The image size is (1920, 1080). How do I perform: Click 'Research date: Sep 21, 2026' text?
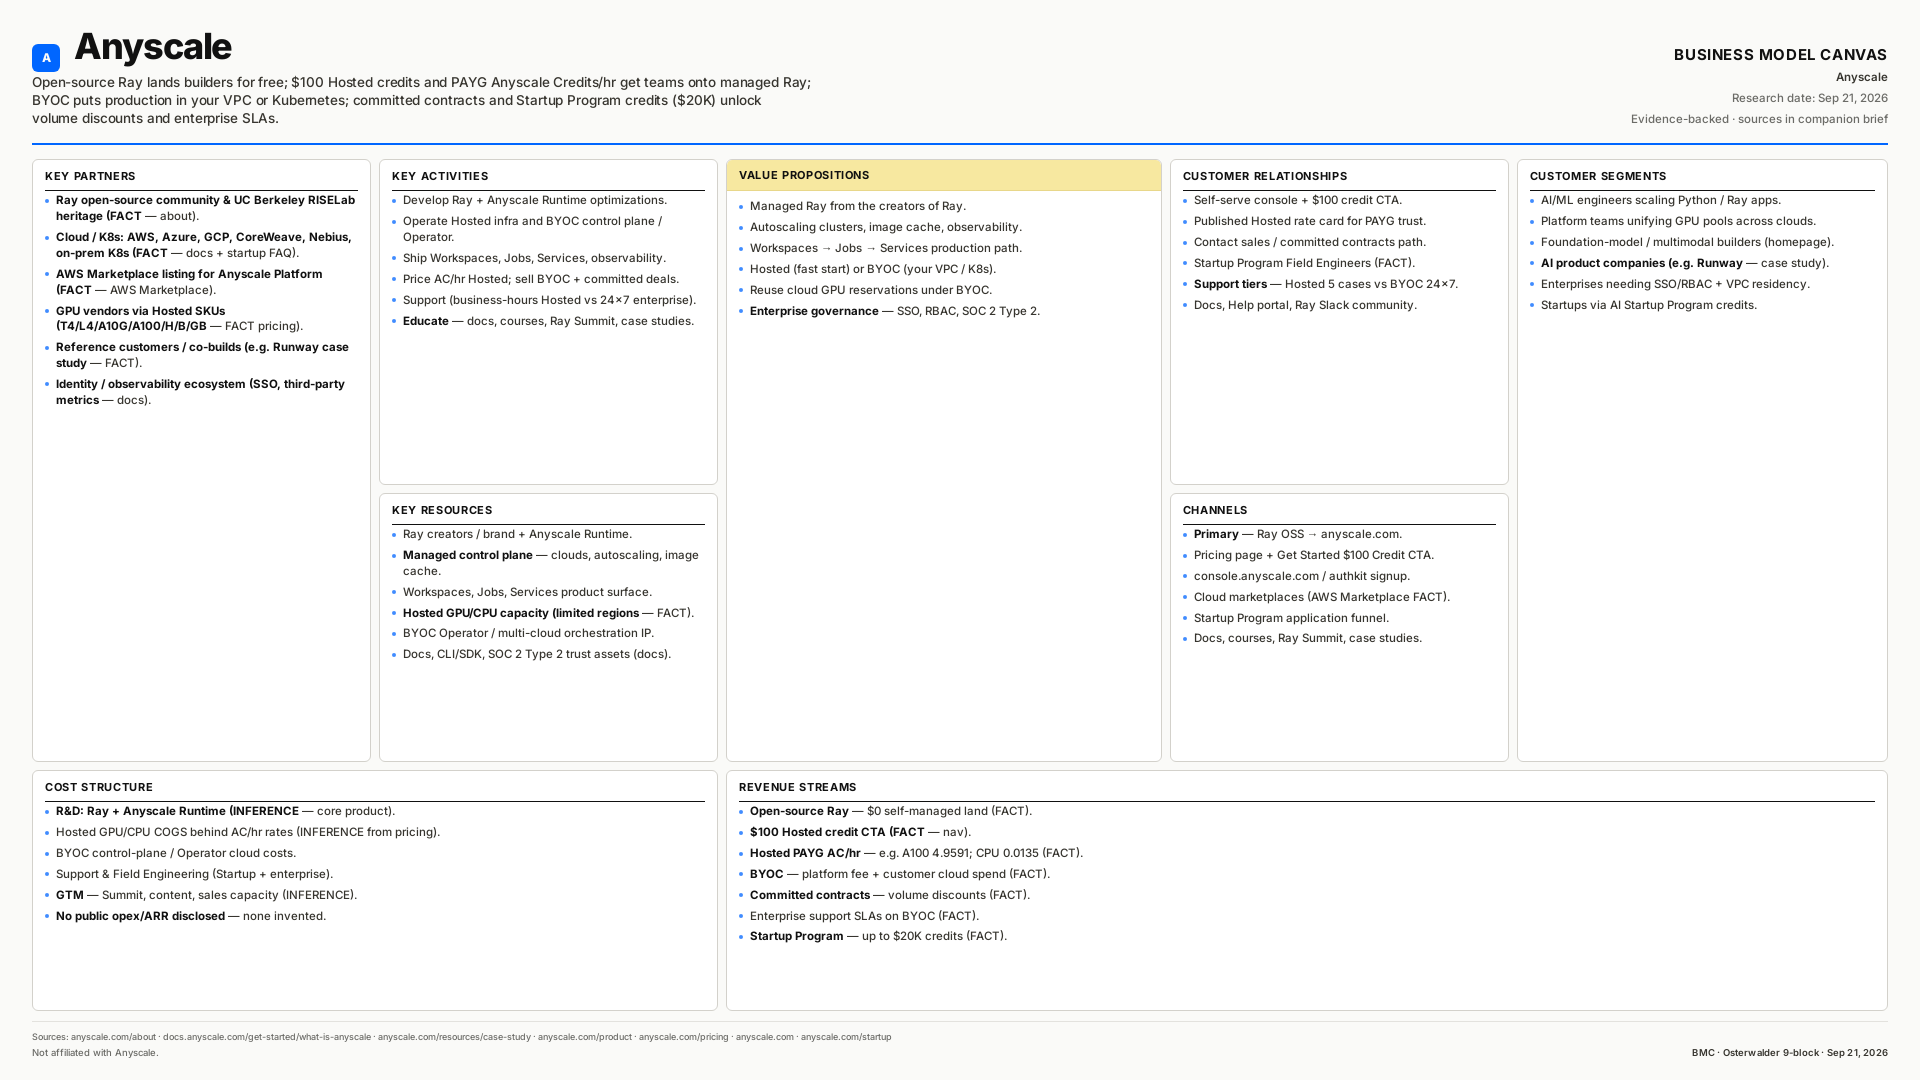tap(1809, 98)
